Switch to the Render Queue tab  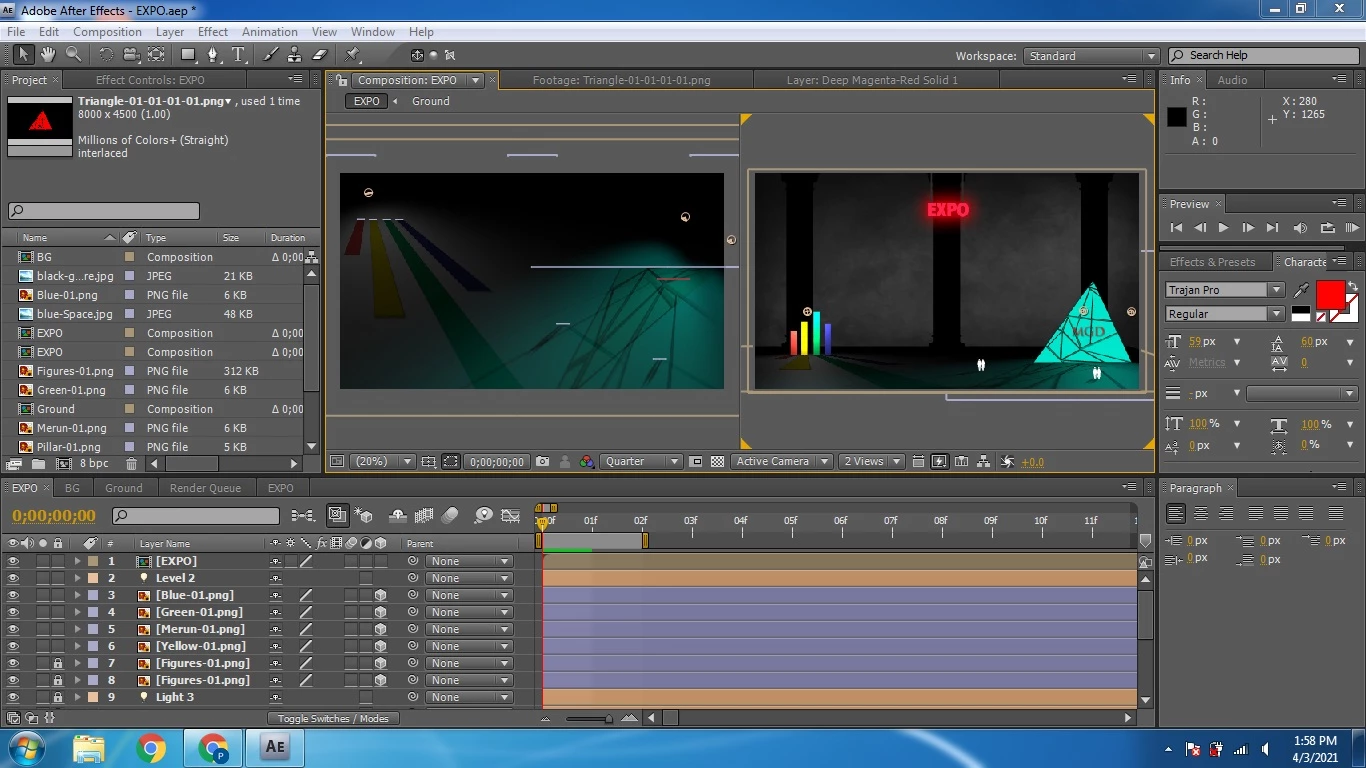coord(205,488)
